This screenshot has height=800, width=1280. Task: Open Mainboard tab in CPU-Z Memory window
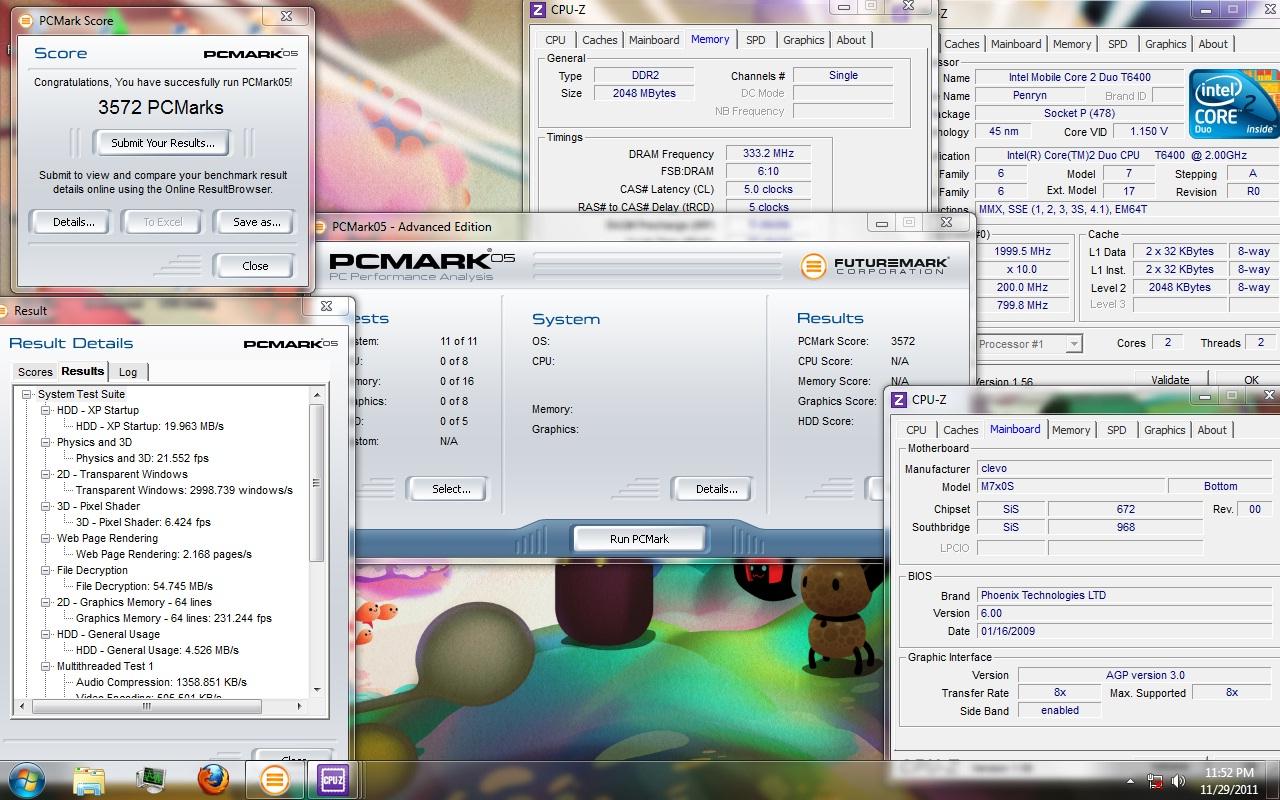pos(654,40)
